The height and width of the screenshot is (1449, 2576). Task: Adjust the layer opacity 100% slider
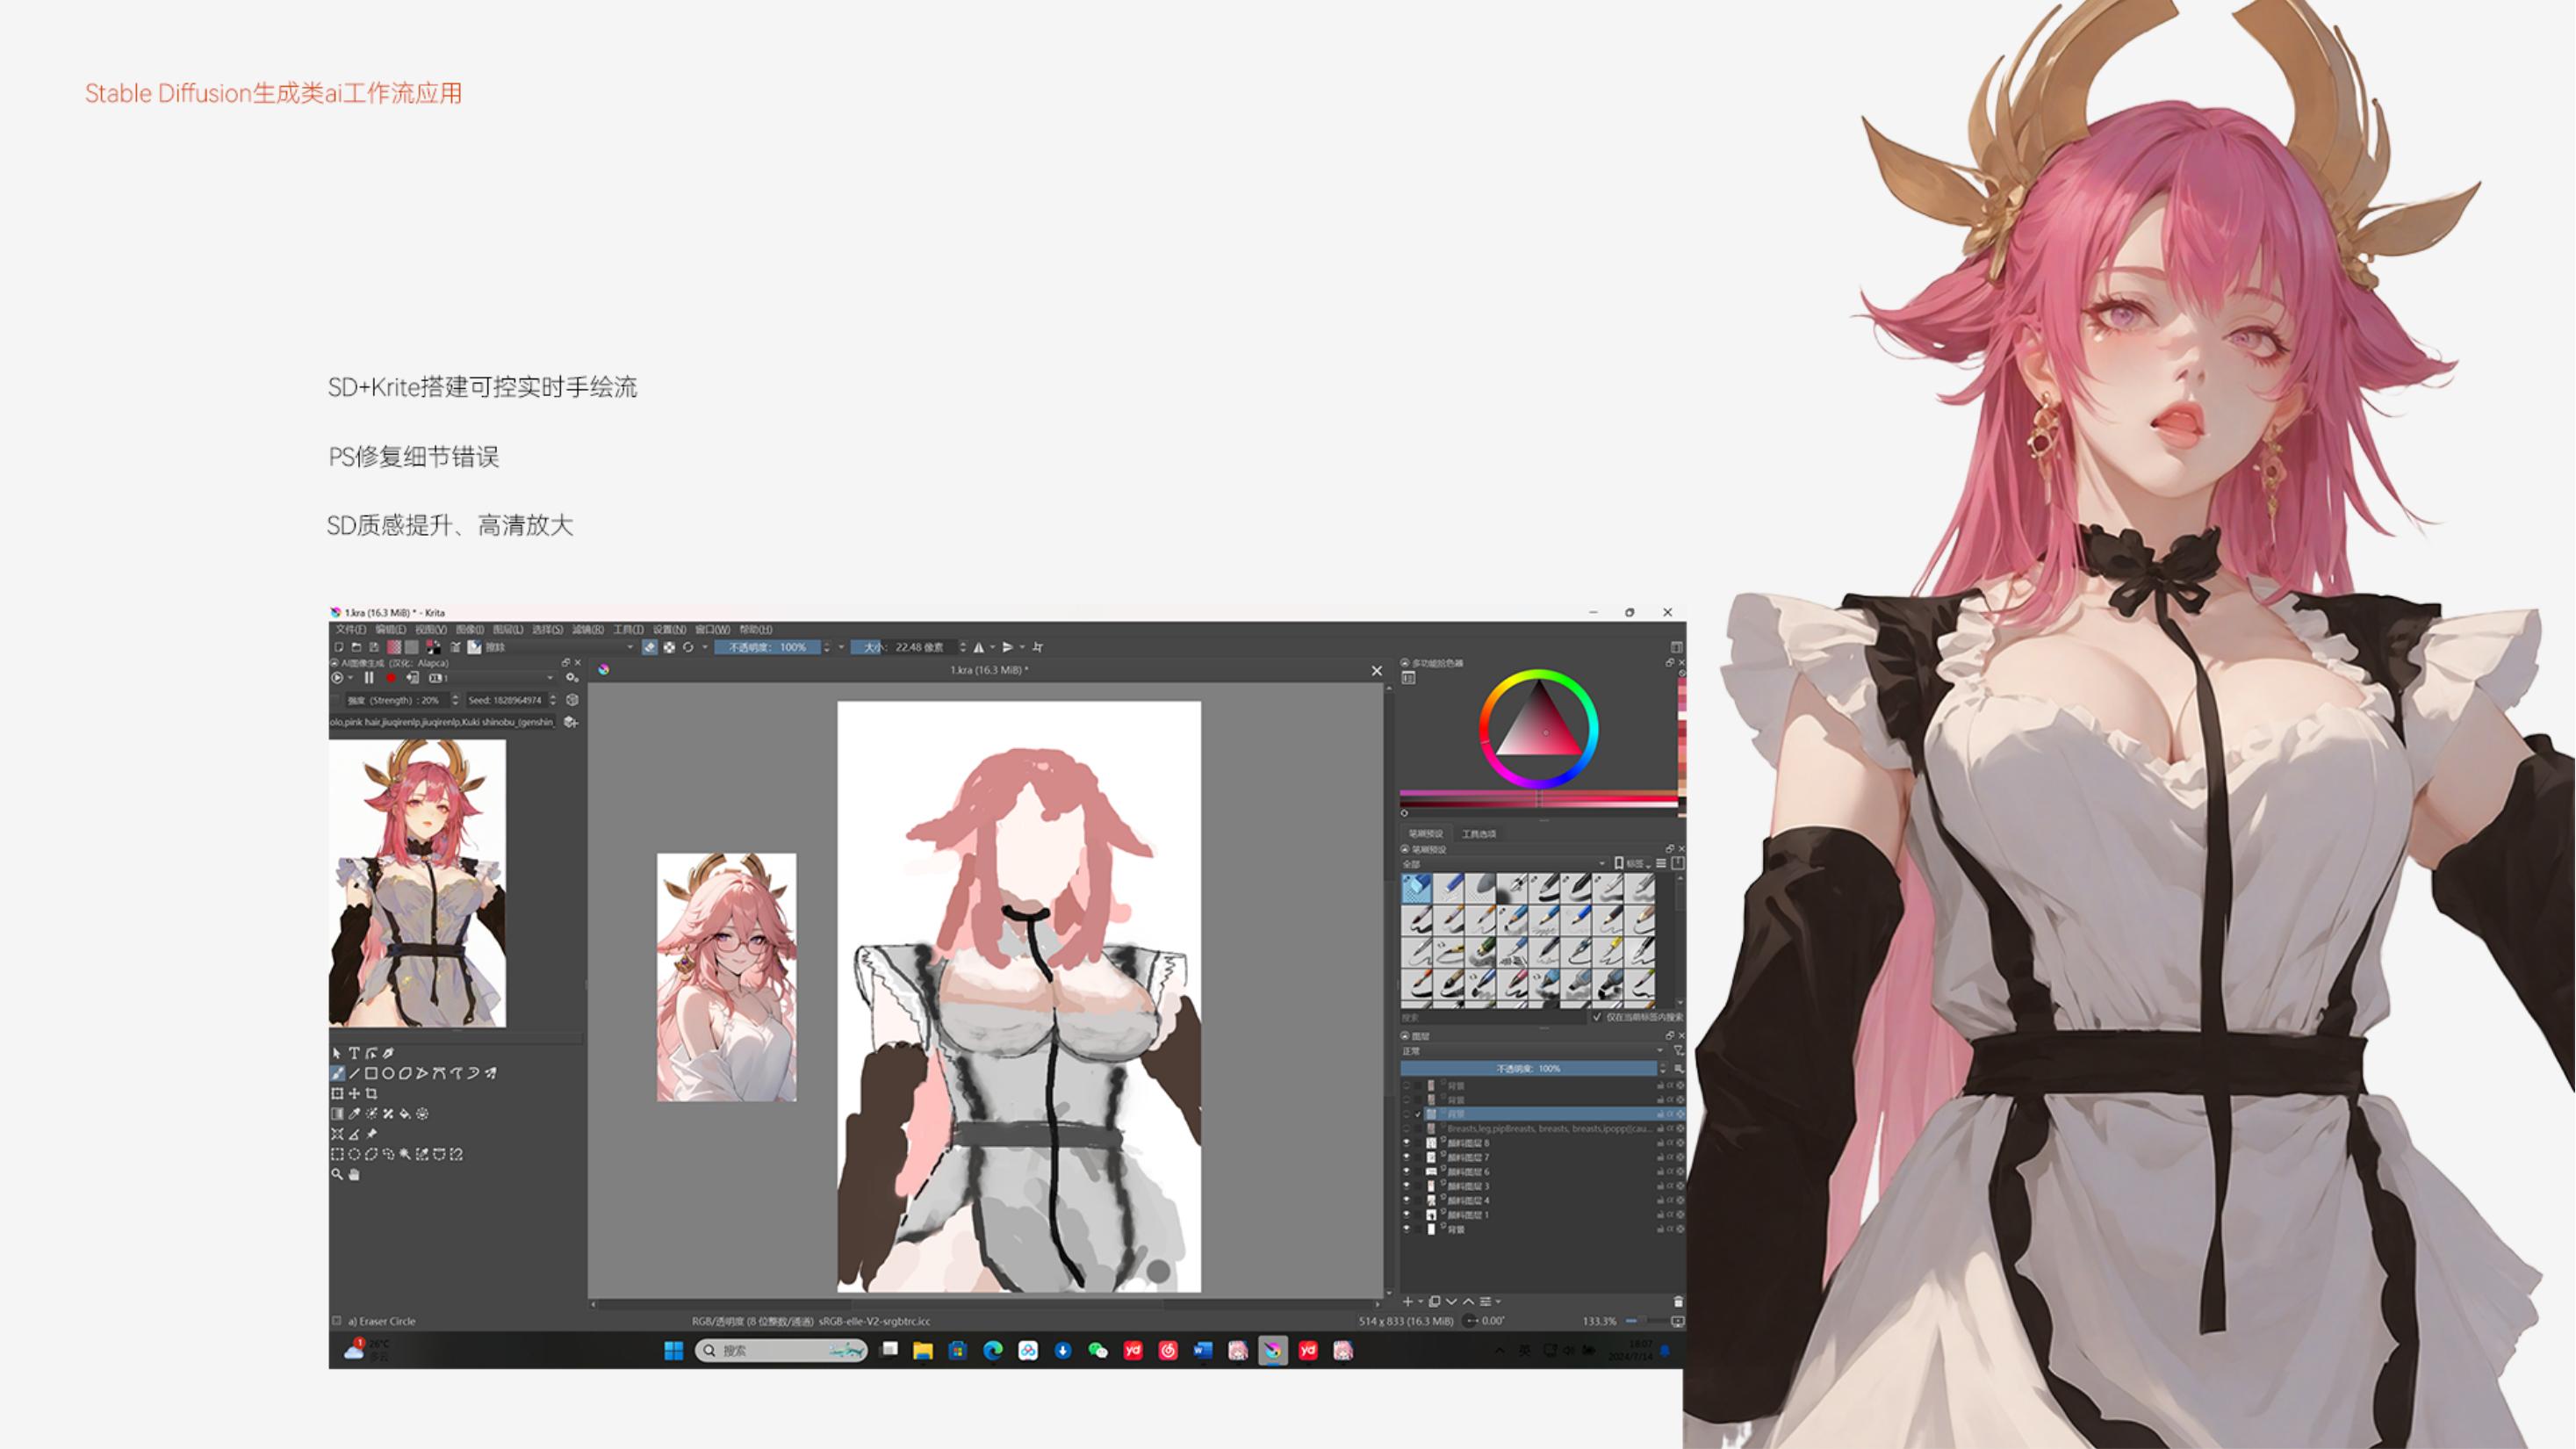point(1528,1068)
